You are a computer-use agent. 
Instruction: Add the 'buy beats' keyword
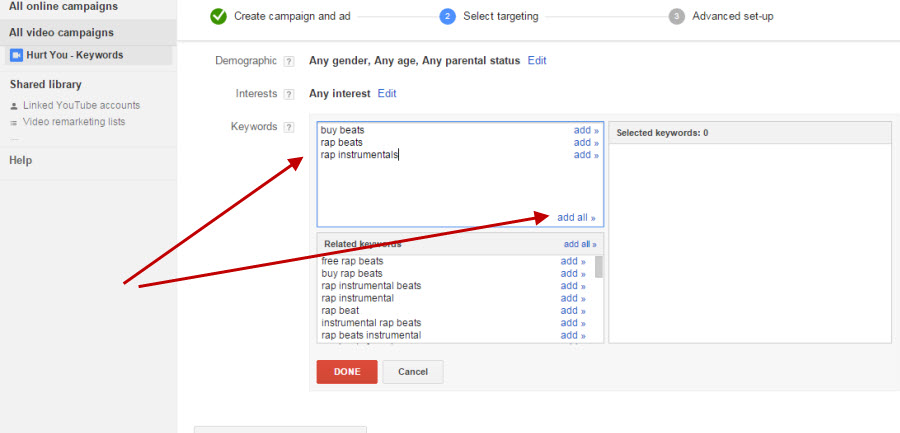click(586, 130)
